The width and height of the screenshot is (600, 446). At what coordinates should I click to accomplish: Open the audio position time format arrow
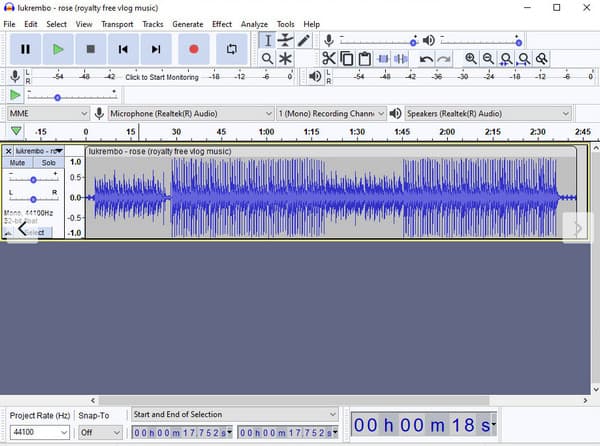click(493, 424)
